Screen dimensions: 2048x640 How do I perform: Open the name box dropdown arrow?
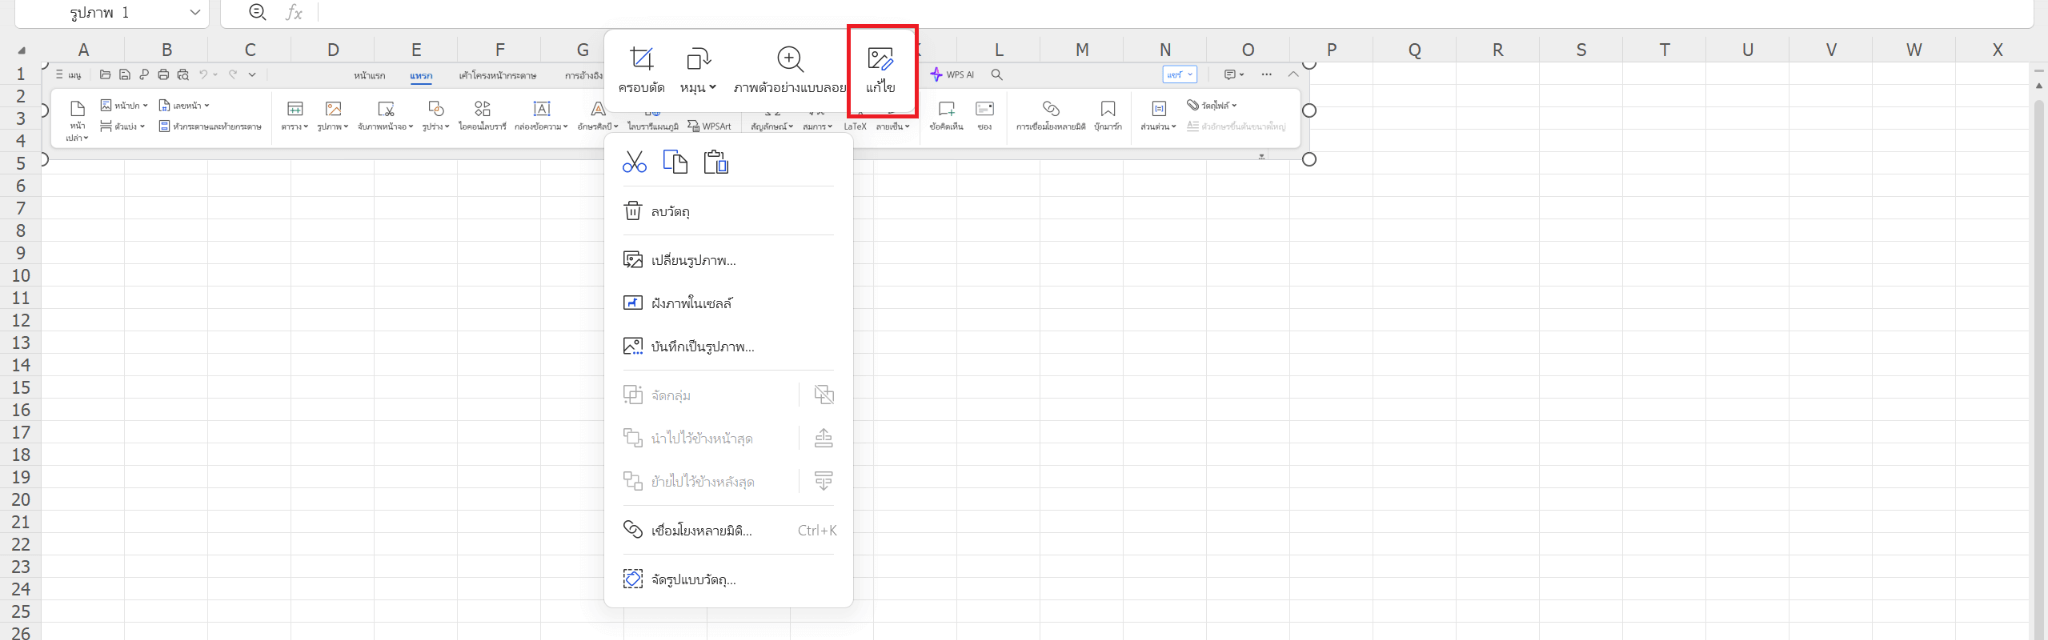pyautogui.click(x=195, y=13)
